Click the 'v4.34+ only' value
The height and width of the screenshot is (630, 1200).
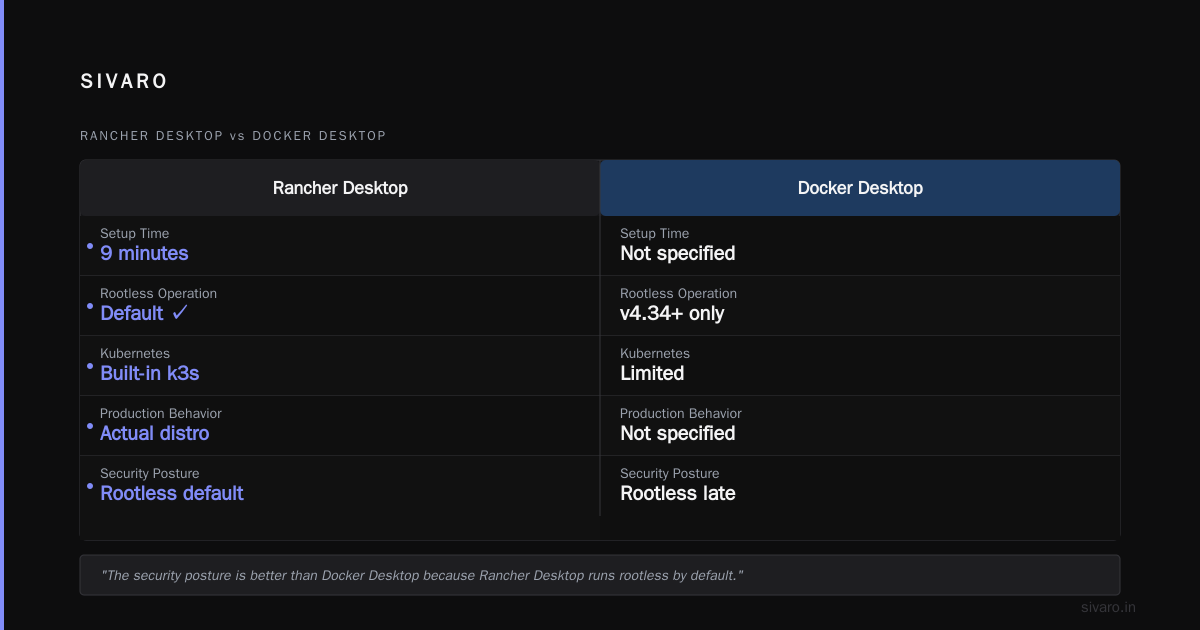pyautogui.click(x=672, y=313)
